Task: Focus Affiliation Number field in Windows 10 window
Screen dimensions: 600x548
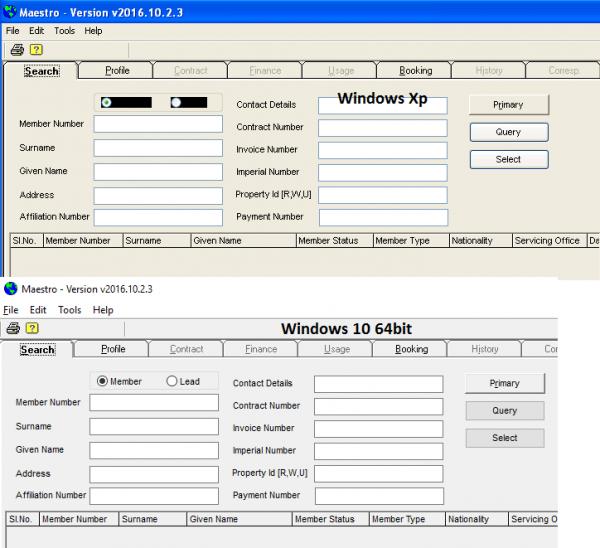Action: coord(154,496)
